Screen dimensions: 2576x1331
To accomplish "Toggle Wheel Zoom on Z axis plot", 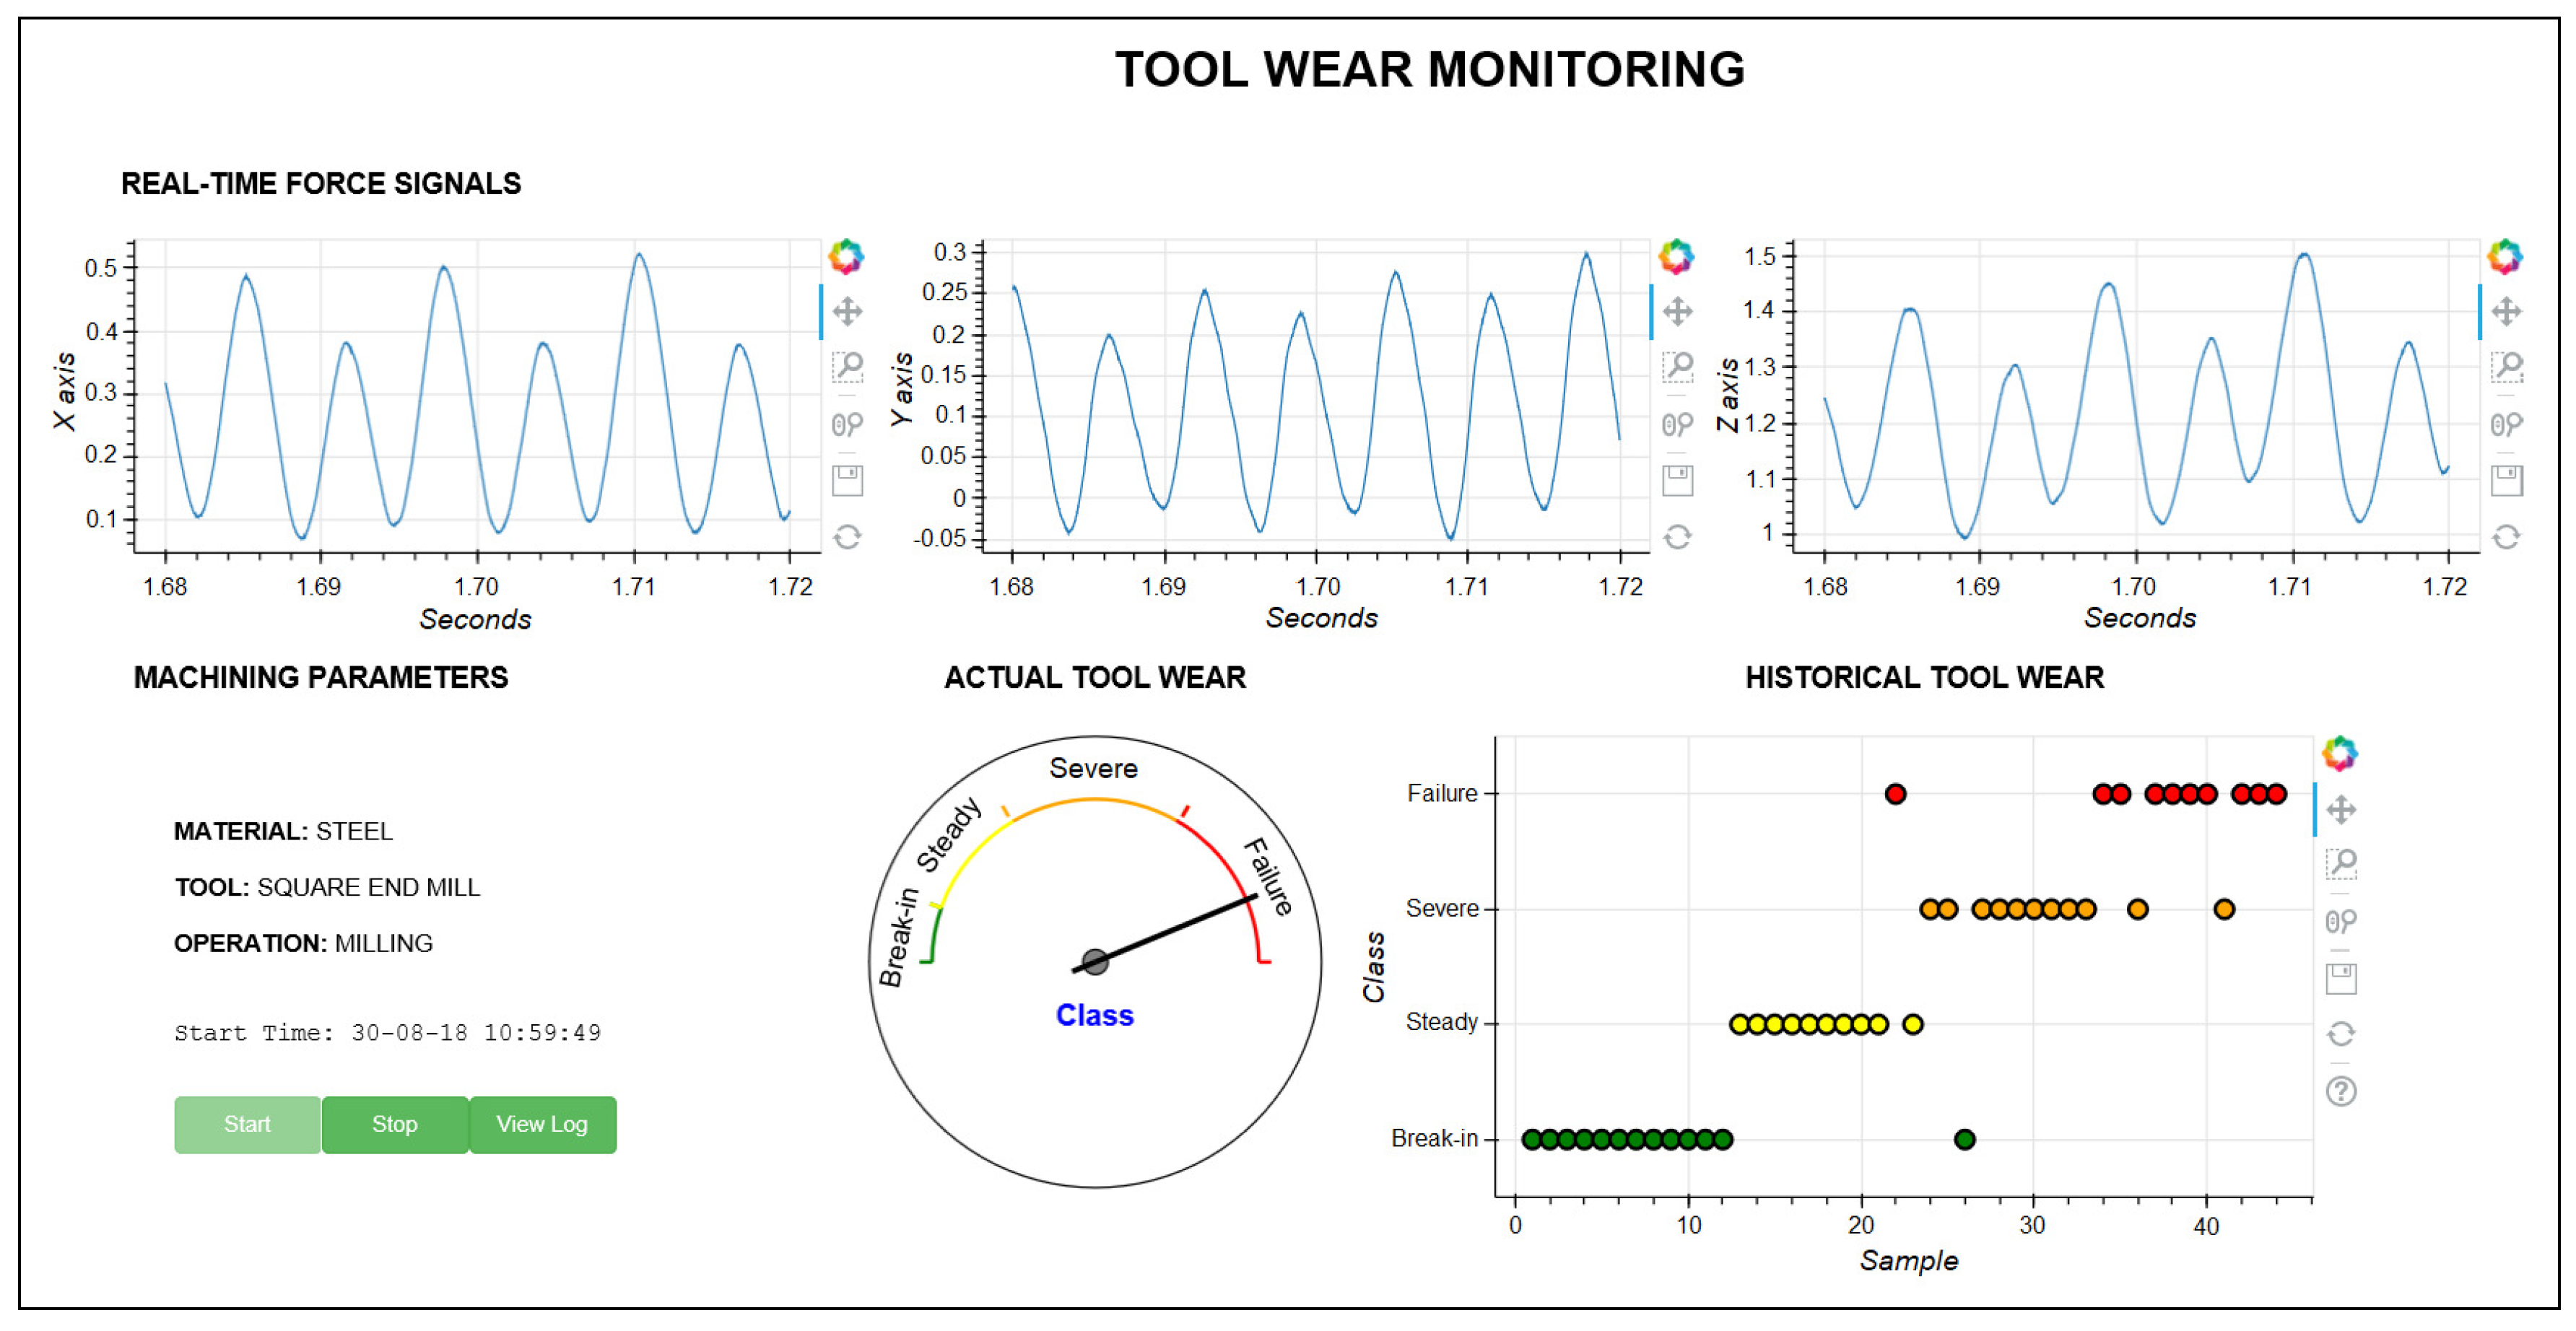I will coord(2506,424).
